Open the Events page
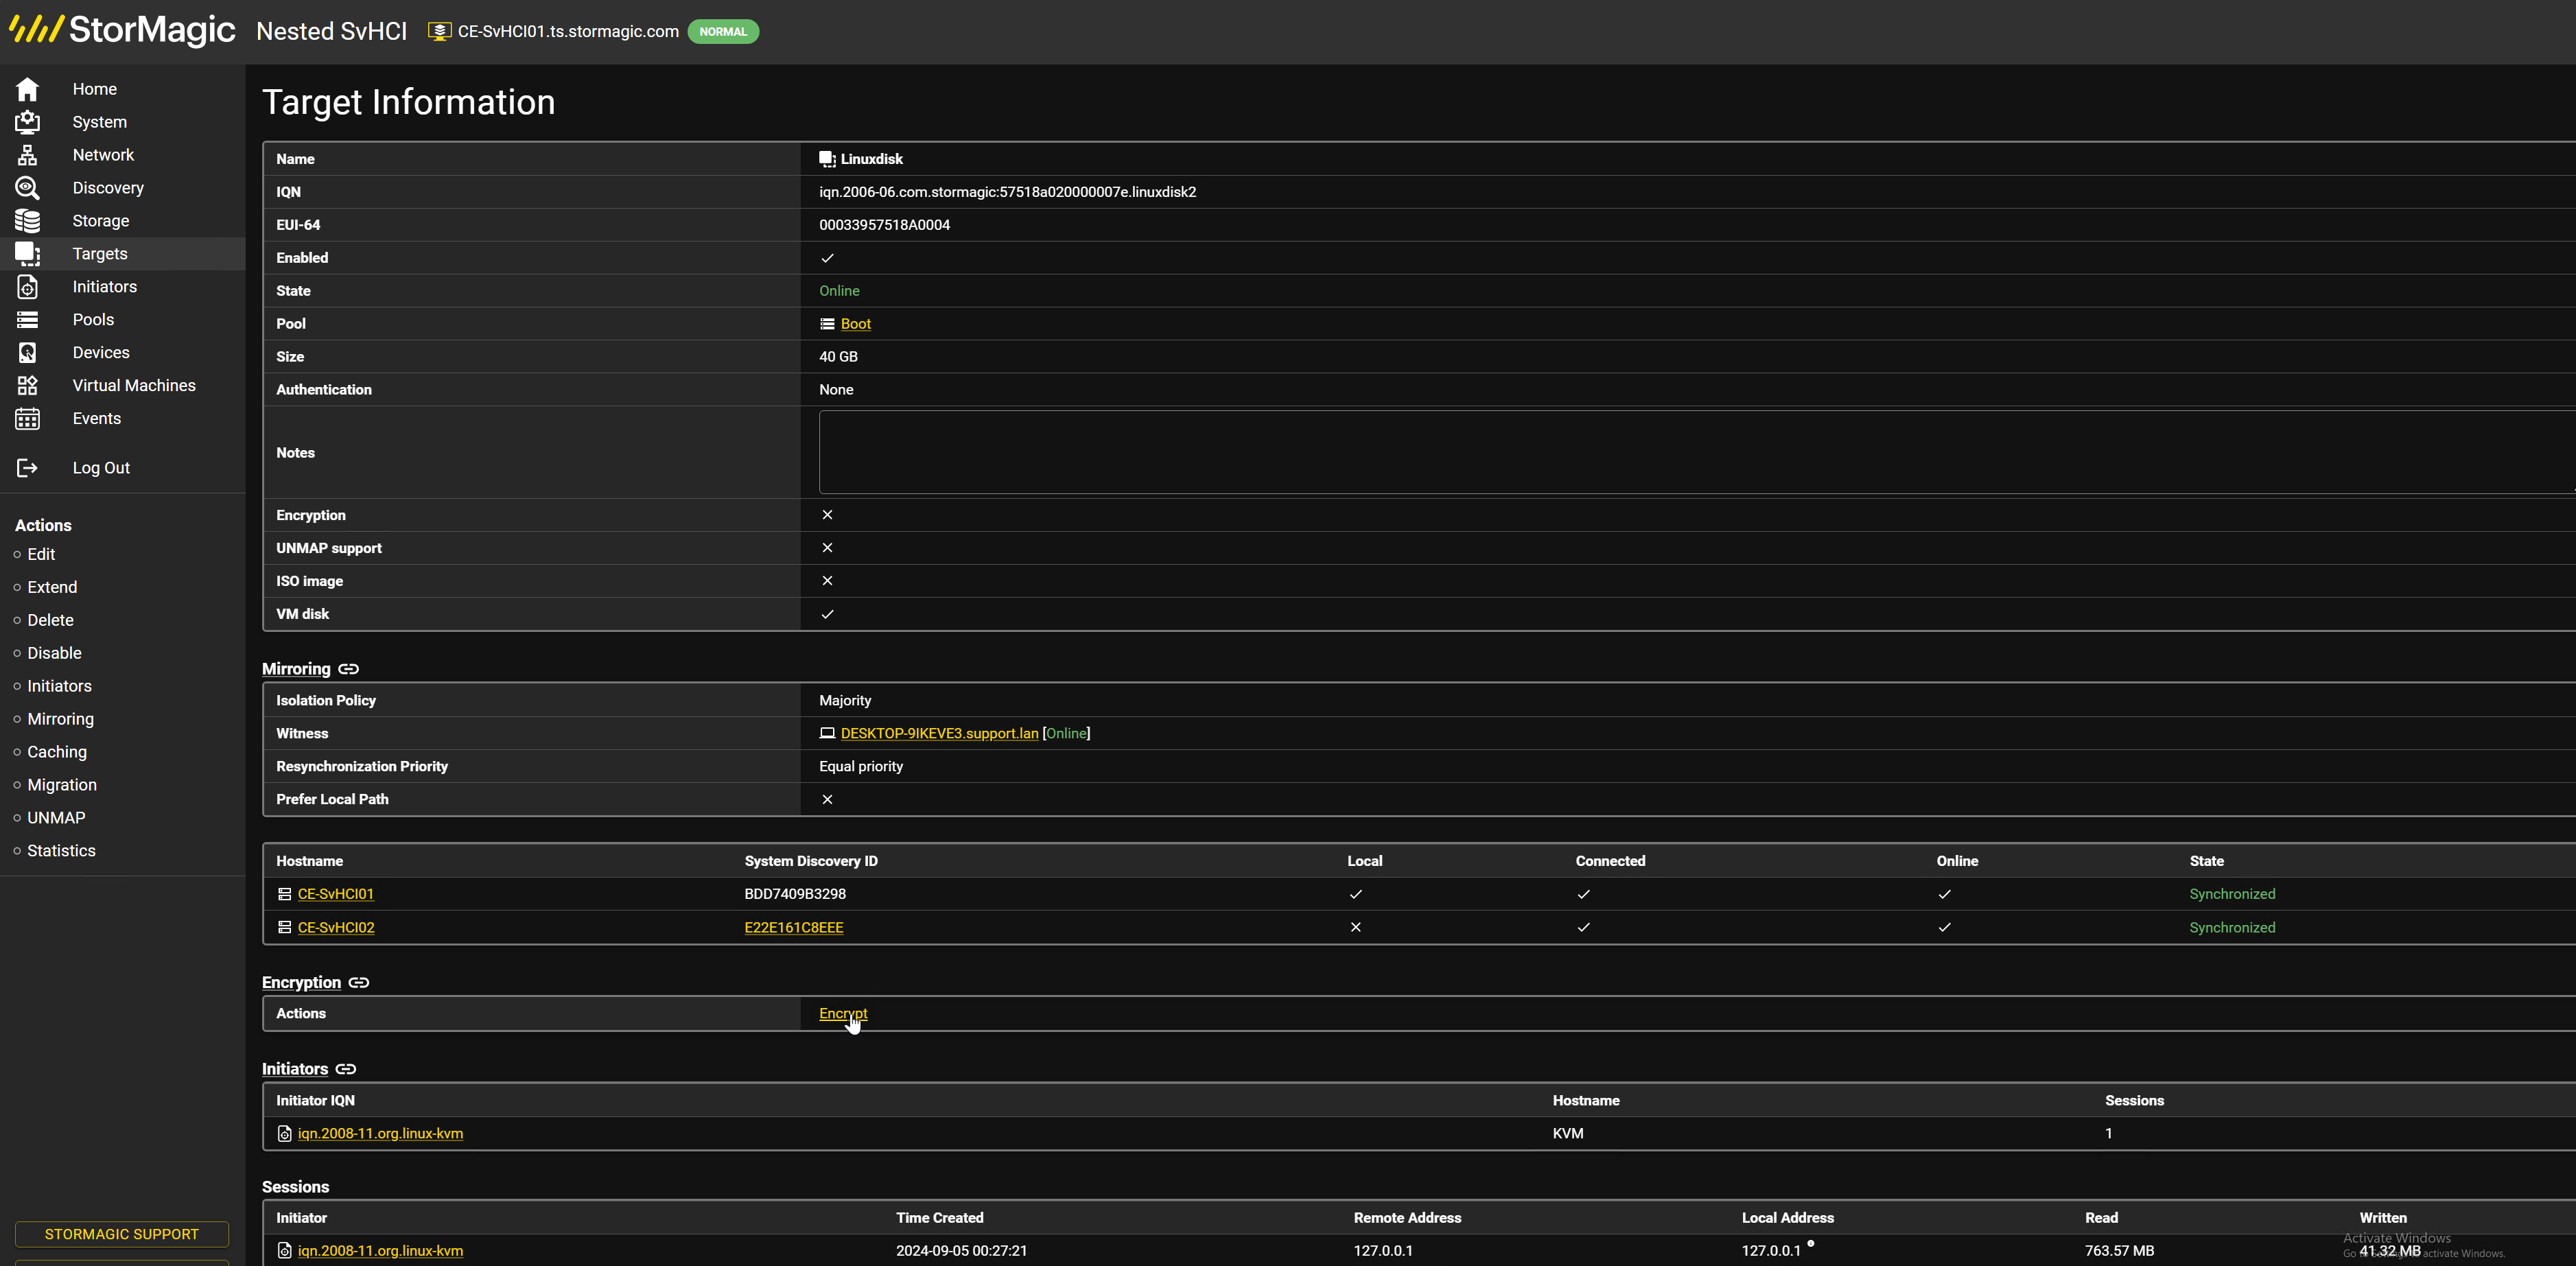 click(x=96, y=419)
